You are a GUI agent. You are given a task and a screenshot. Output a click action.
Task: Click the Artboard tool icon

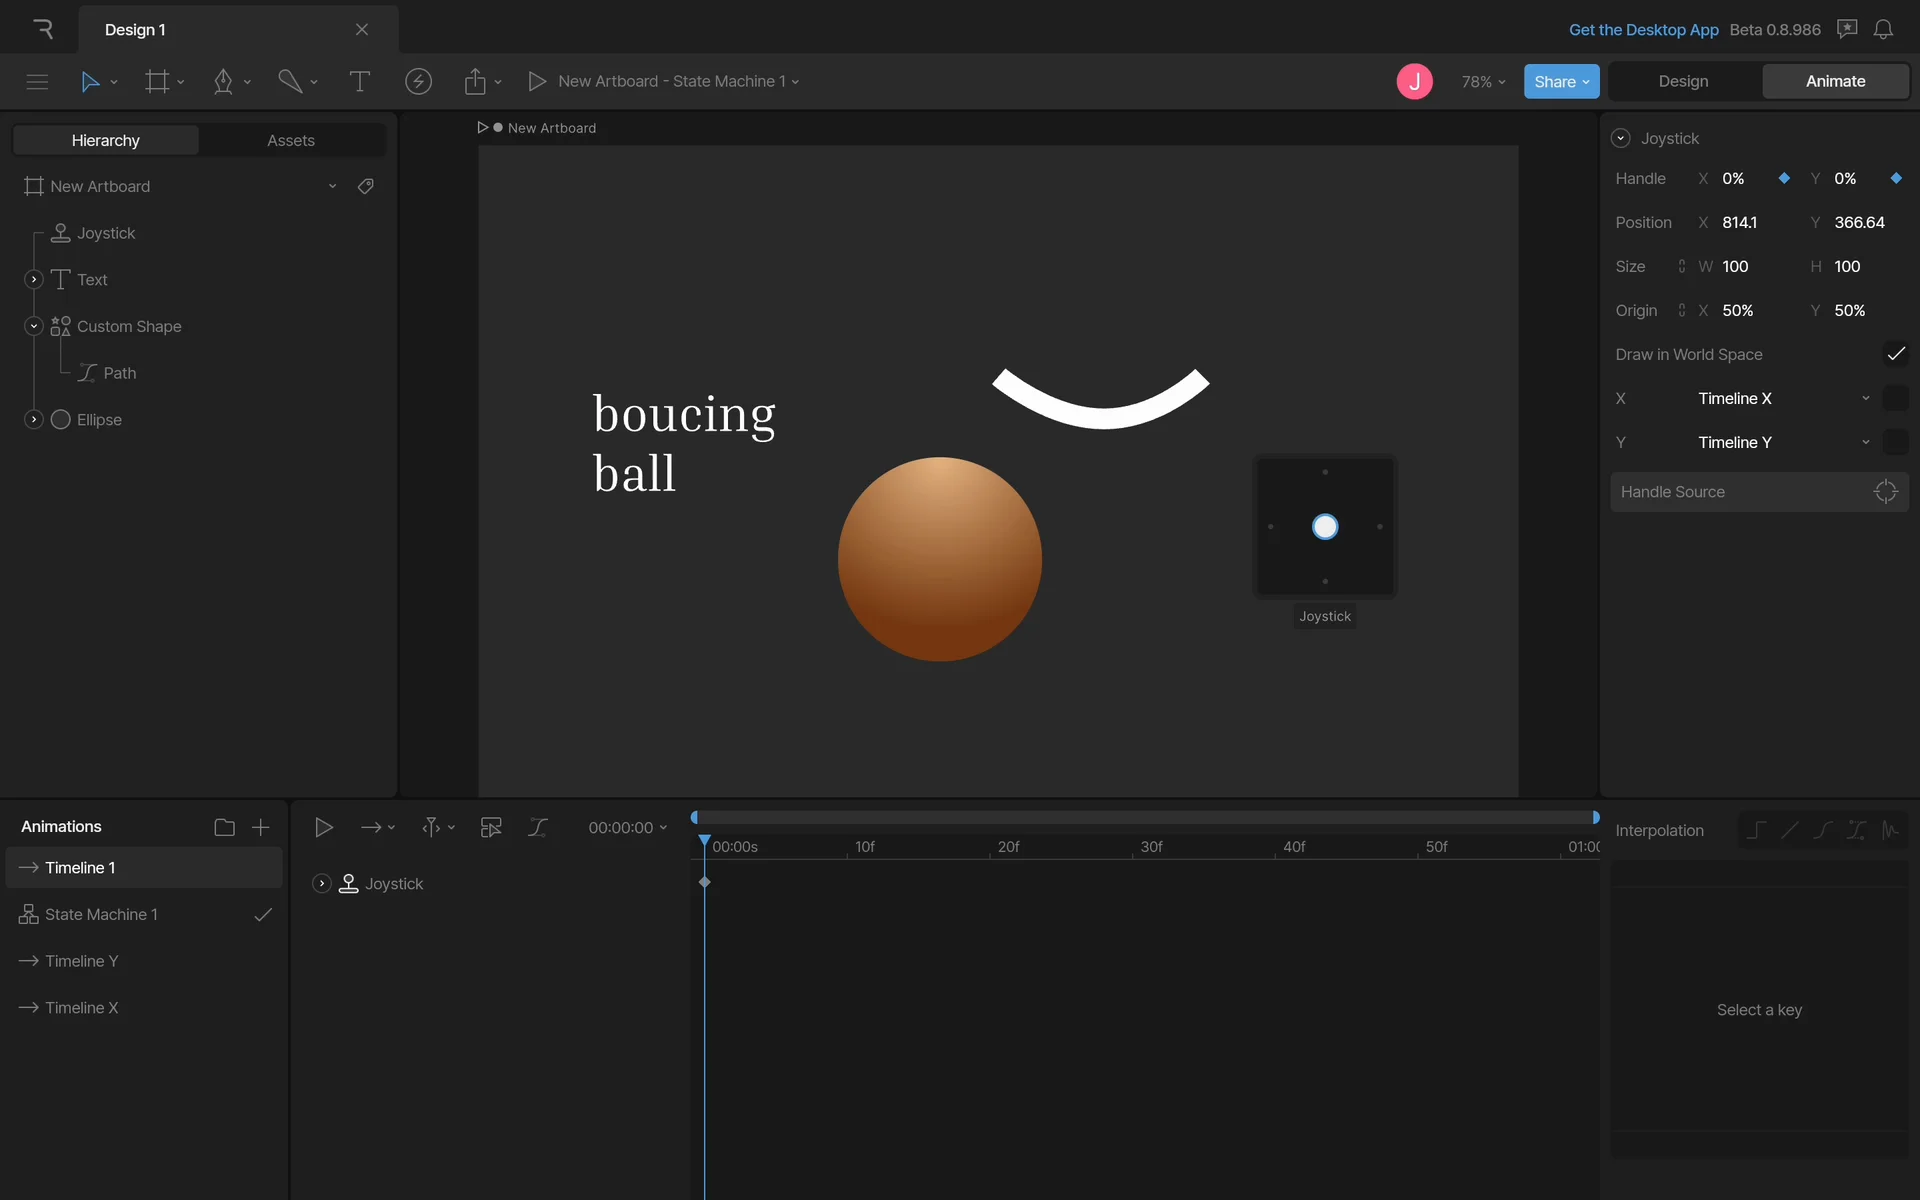(x=157, y=82)
